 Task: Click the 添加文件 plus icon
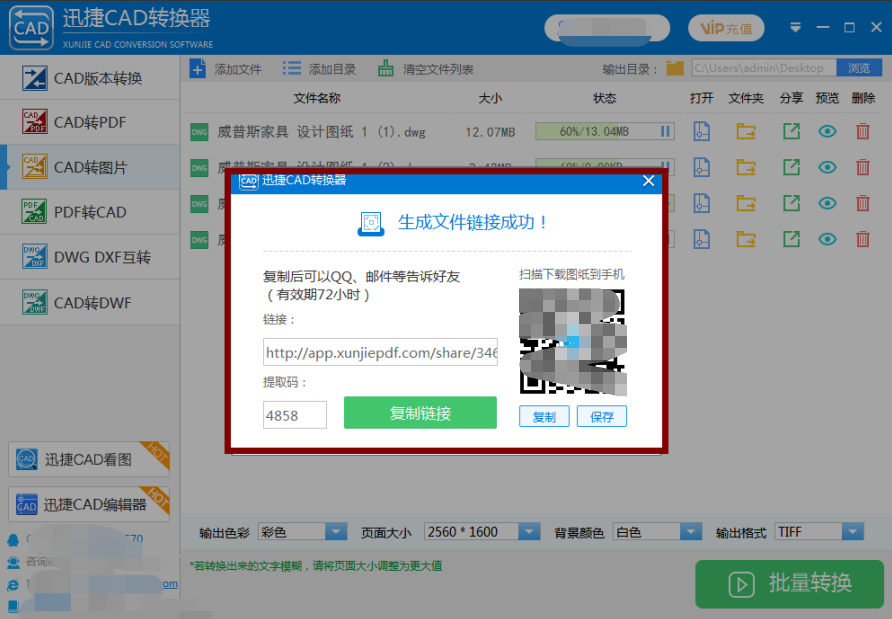click(198, 69)
